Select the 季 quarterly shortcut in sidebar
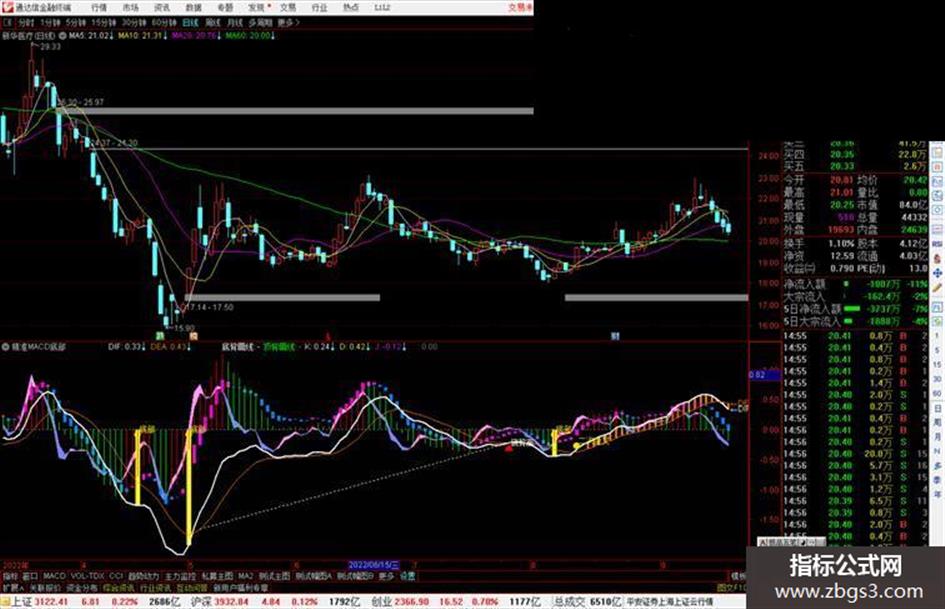The height and width of the screenshot is (609, 945). click(937, 480)
